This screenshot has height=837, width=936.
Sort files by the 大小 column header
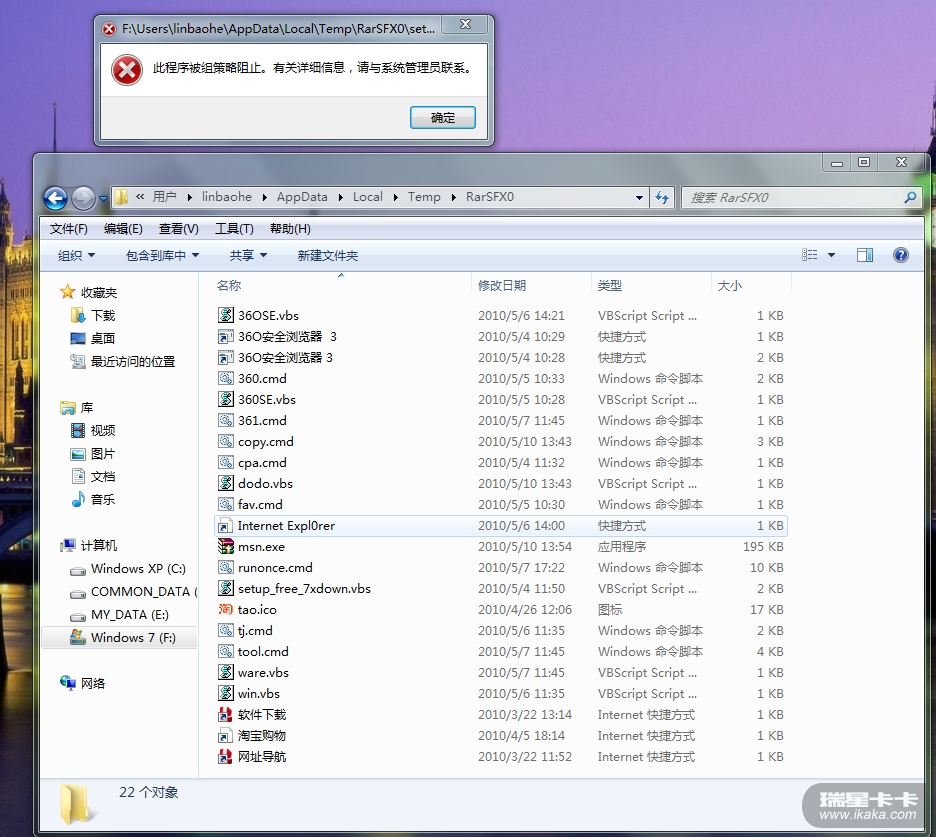[x=729, y=285]
